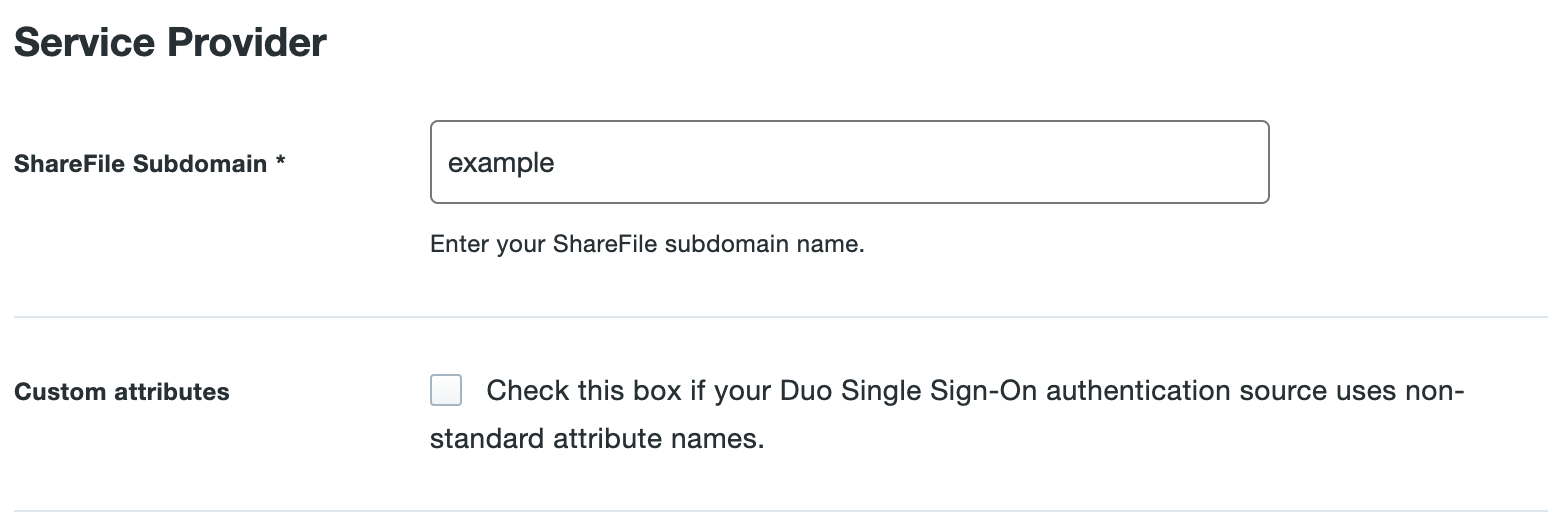Click the word "Subdomain" in the field label
Viewport: 1568px width, 520px height.
(200, 164)
